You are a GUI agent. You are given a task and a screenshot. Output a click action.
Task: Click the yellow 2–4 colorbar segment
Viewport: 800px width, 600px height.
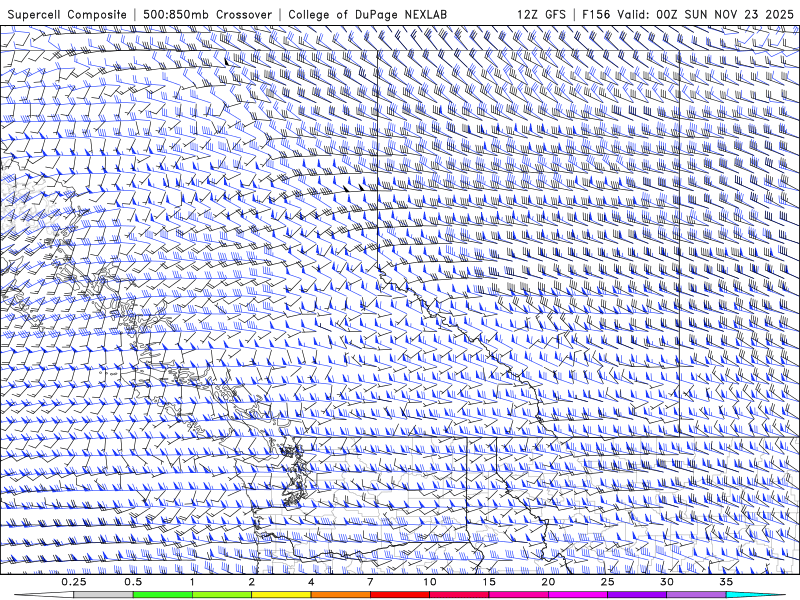click(x=281, y=595)
